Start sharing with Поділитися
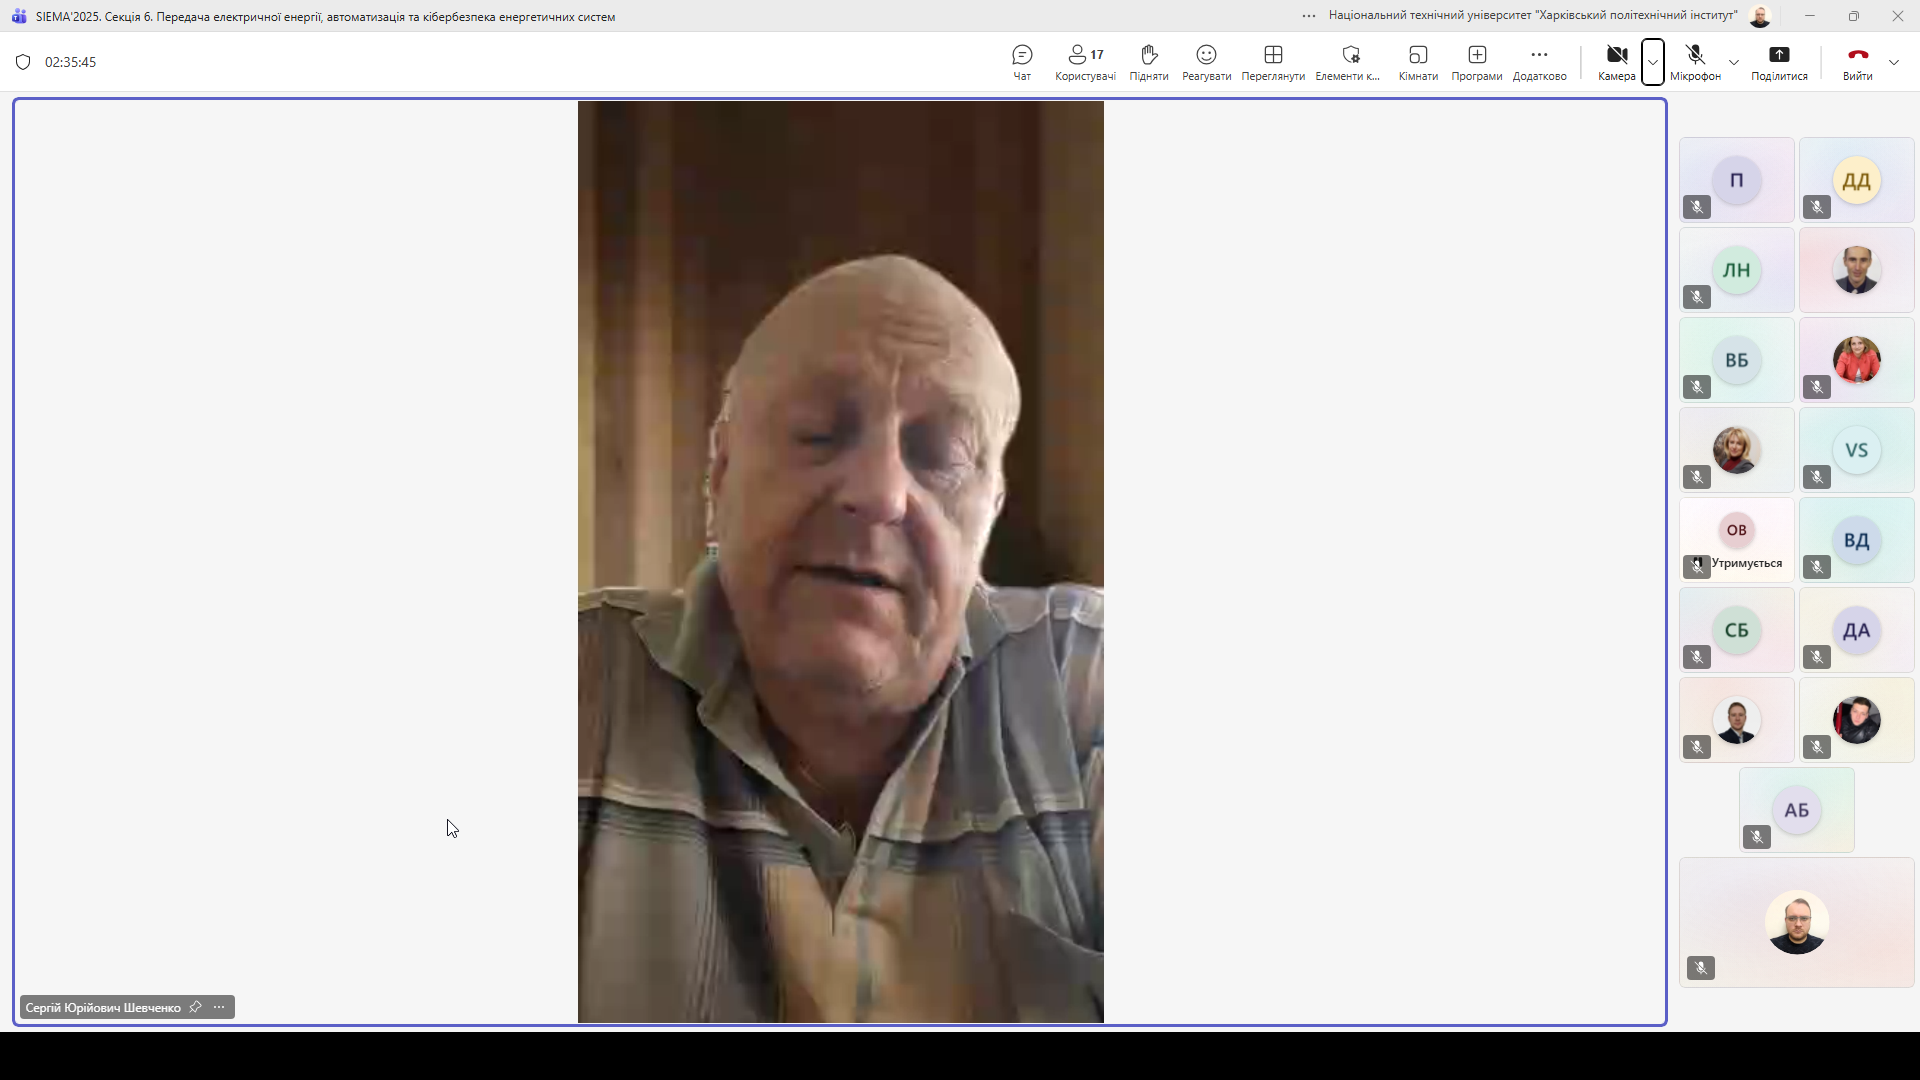This screenshot has width=1920, height=1080. pos(1779,61)
